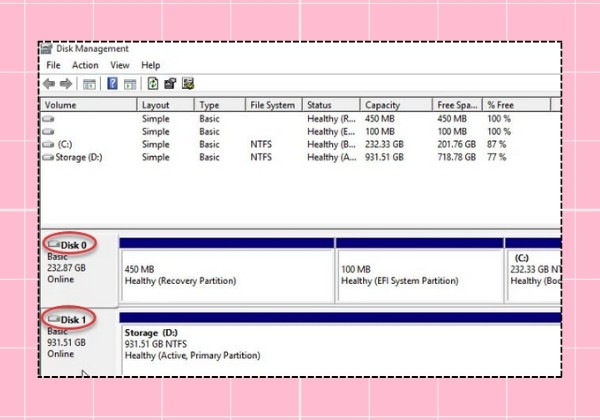
Task: Click the 232.87 GB size under Disk 0
Action: (x=66, y=268)
